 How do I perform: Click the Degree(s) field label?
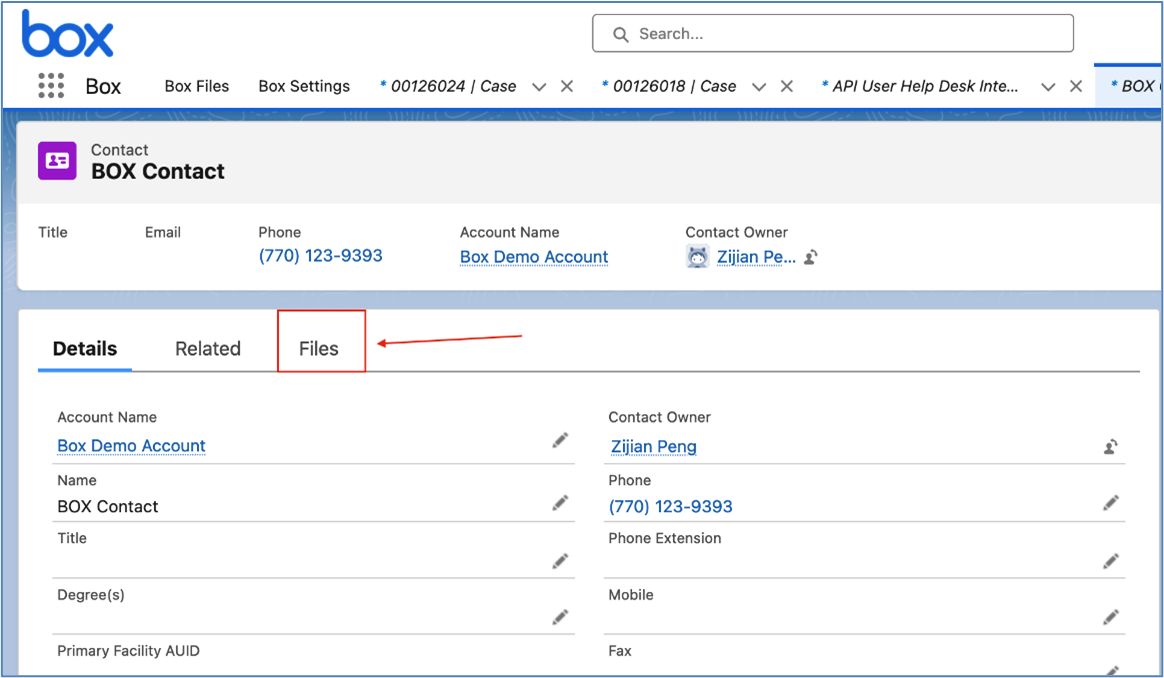91,595
